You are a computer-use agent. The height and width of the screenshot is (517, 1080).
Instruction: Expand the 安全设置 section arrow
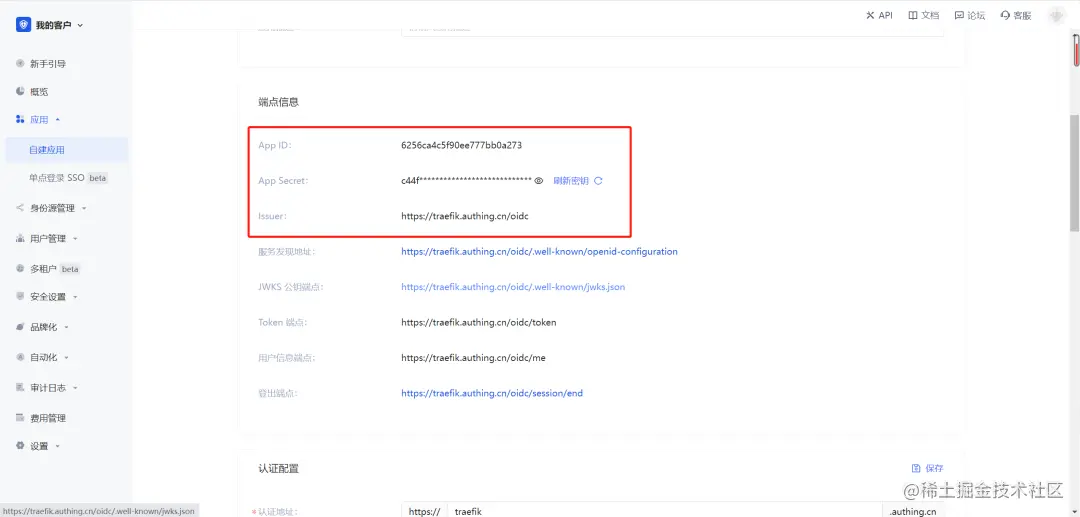click(75, 297)
